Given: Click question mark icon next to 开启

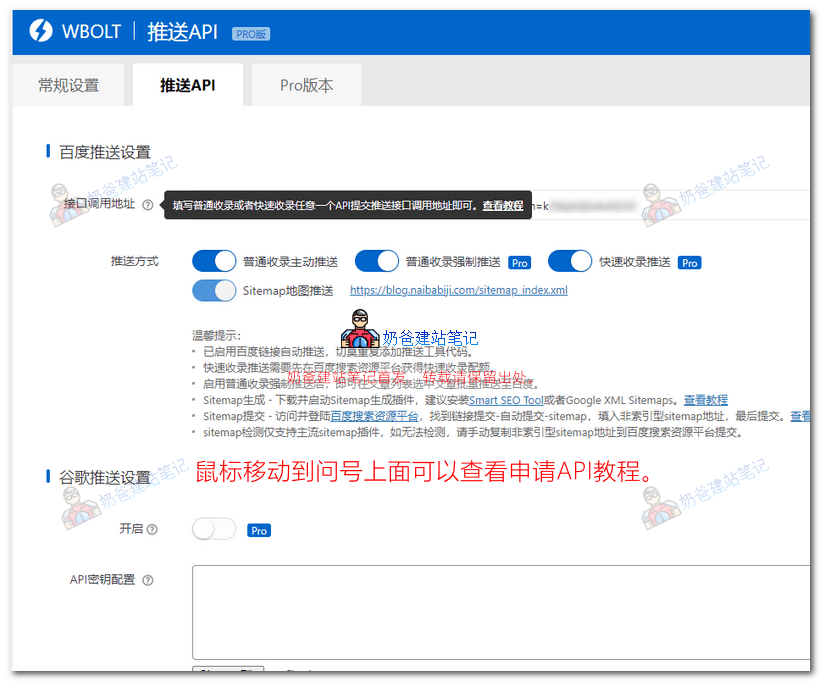Looking at the screenshot, I should [x=152, y=530].
